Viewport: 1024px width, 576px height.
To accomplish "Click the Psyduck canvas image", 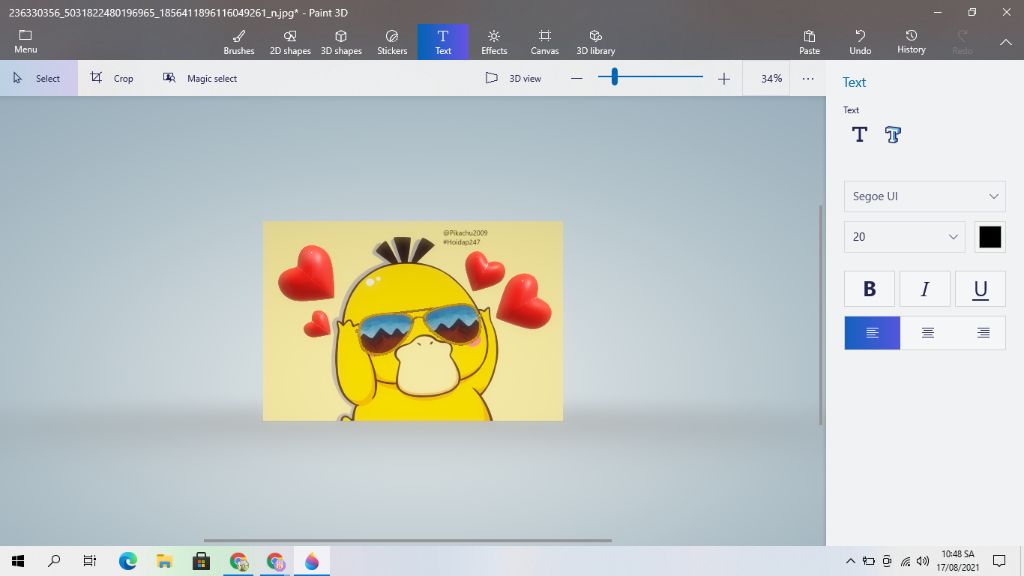I will [x=413, y=321].
